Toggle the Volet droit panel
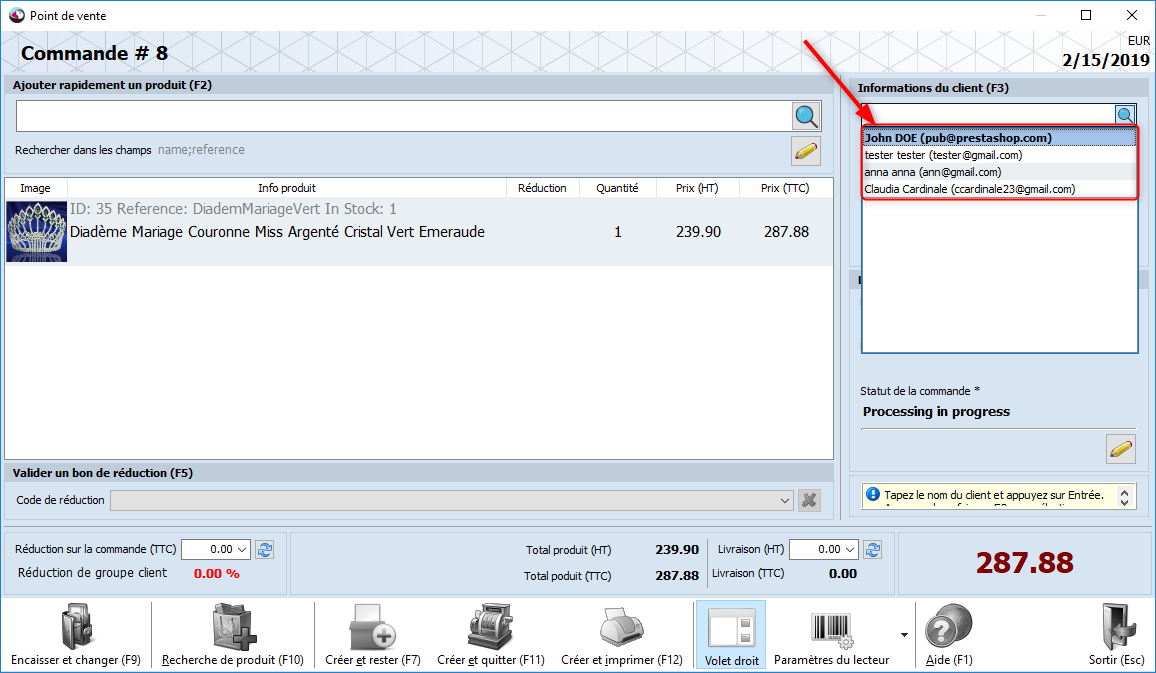The height and width of the screenshot is (673, 1156). [731, 636]
